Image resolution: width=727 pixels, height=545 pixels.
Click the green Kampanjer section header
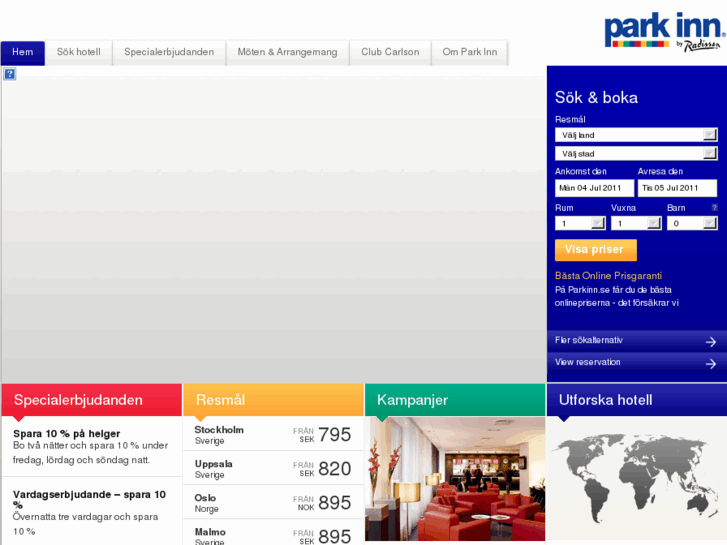(x=455, y=400)
